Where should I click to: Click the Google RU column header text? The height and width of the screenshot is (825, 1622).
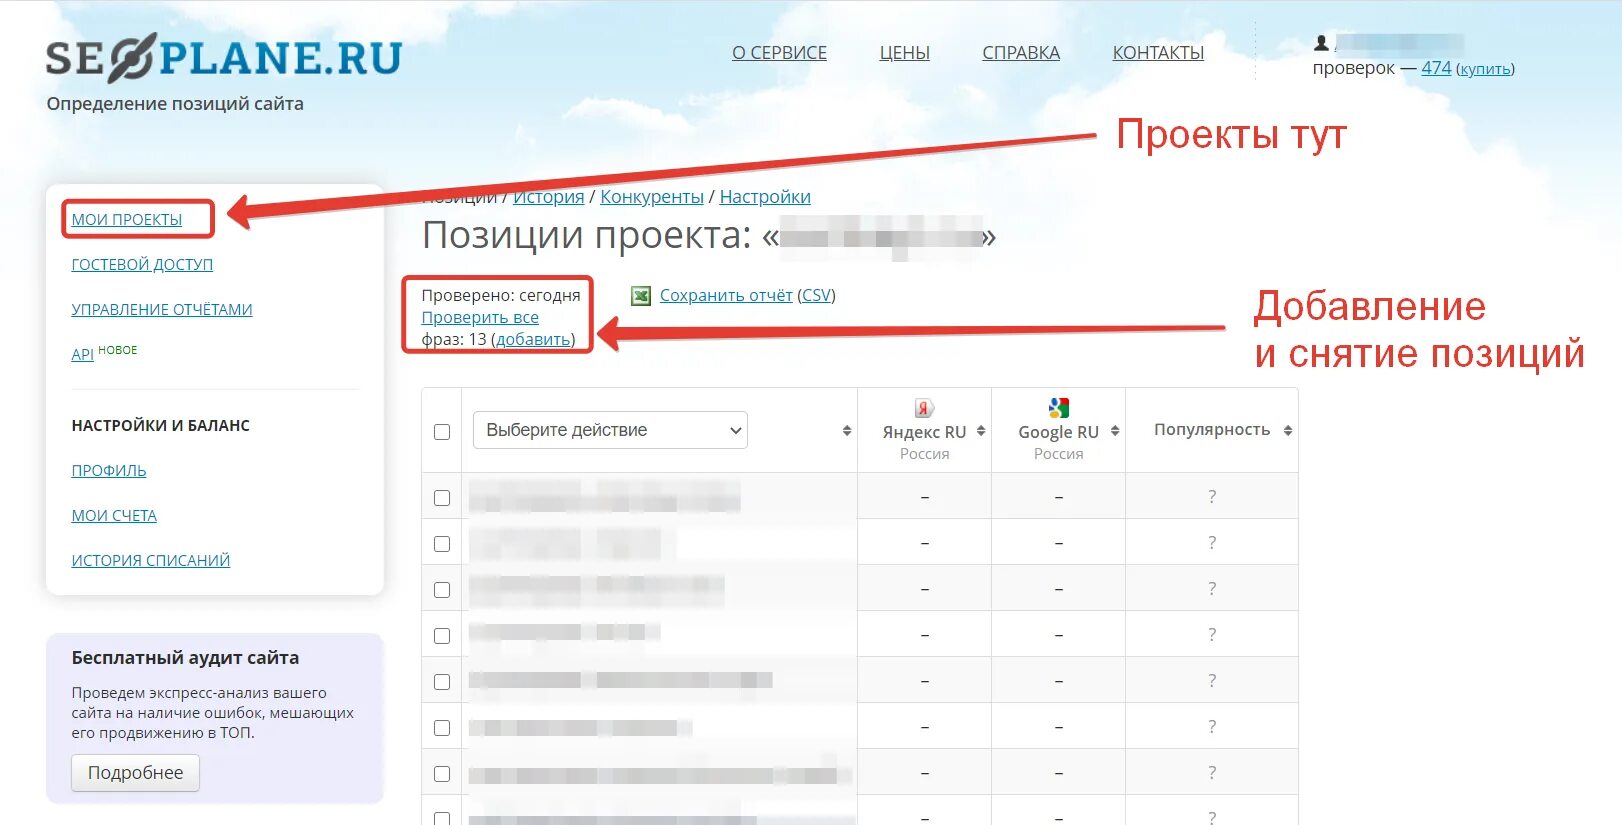pos(1058,432)
